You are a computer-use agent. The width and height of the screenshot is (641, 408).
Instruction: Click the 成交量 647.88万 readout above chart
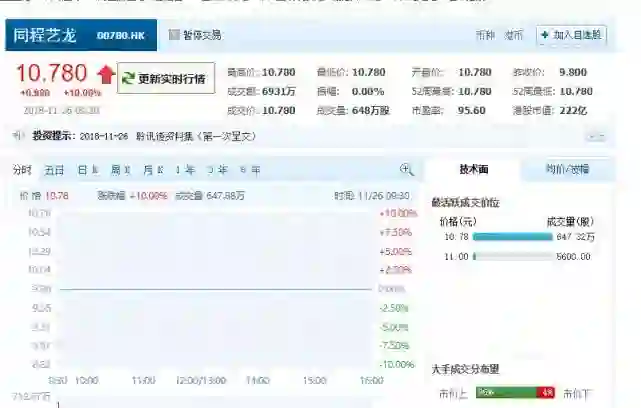click(210, 196)
